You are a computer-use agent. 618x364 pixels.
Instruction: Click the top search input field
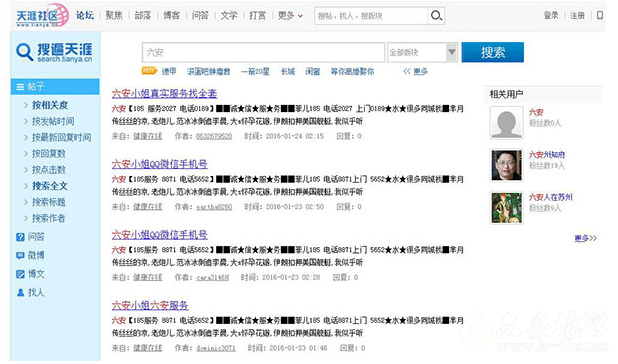371,16
